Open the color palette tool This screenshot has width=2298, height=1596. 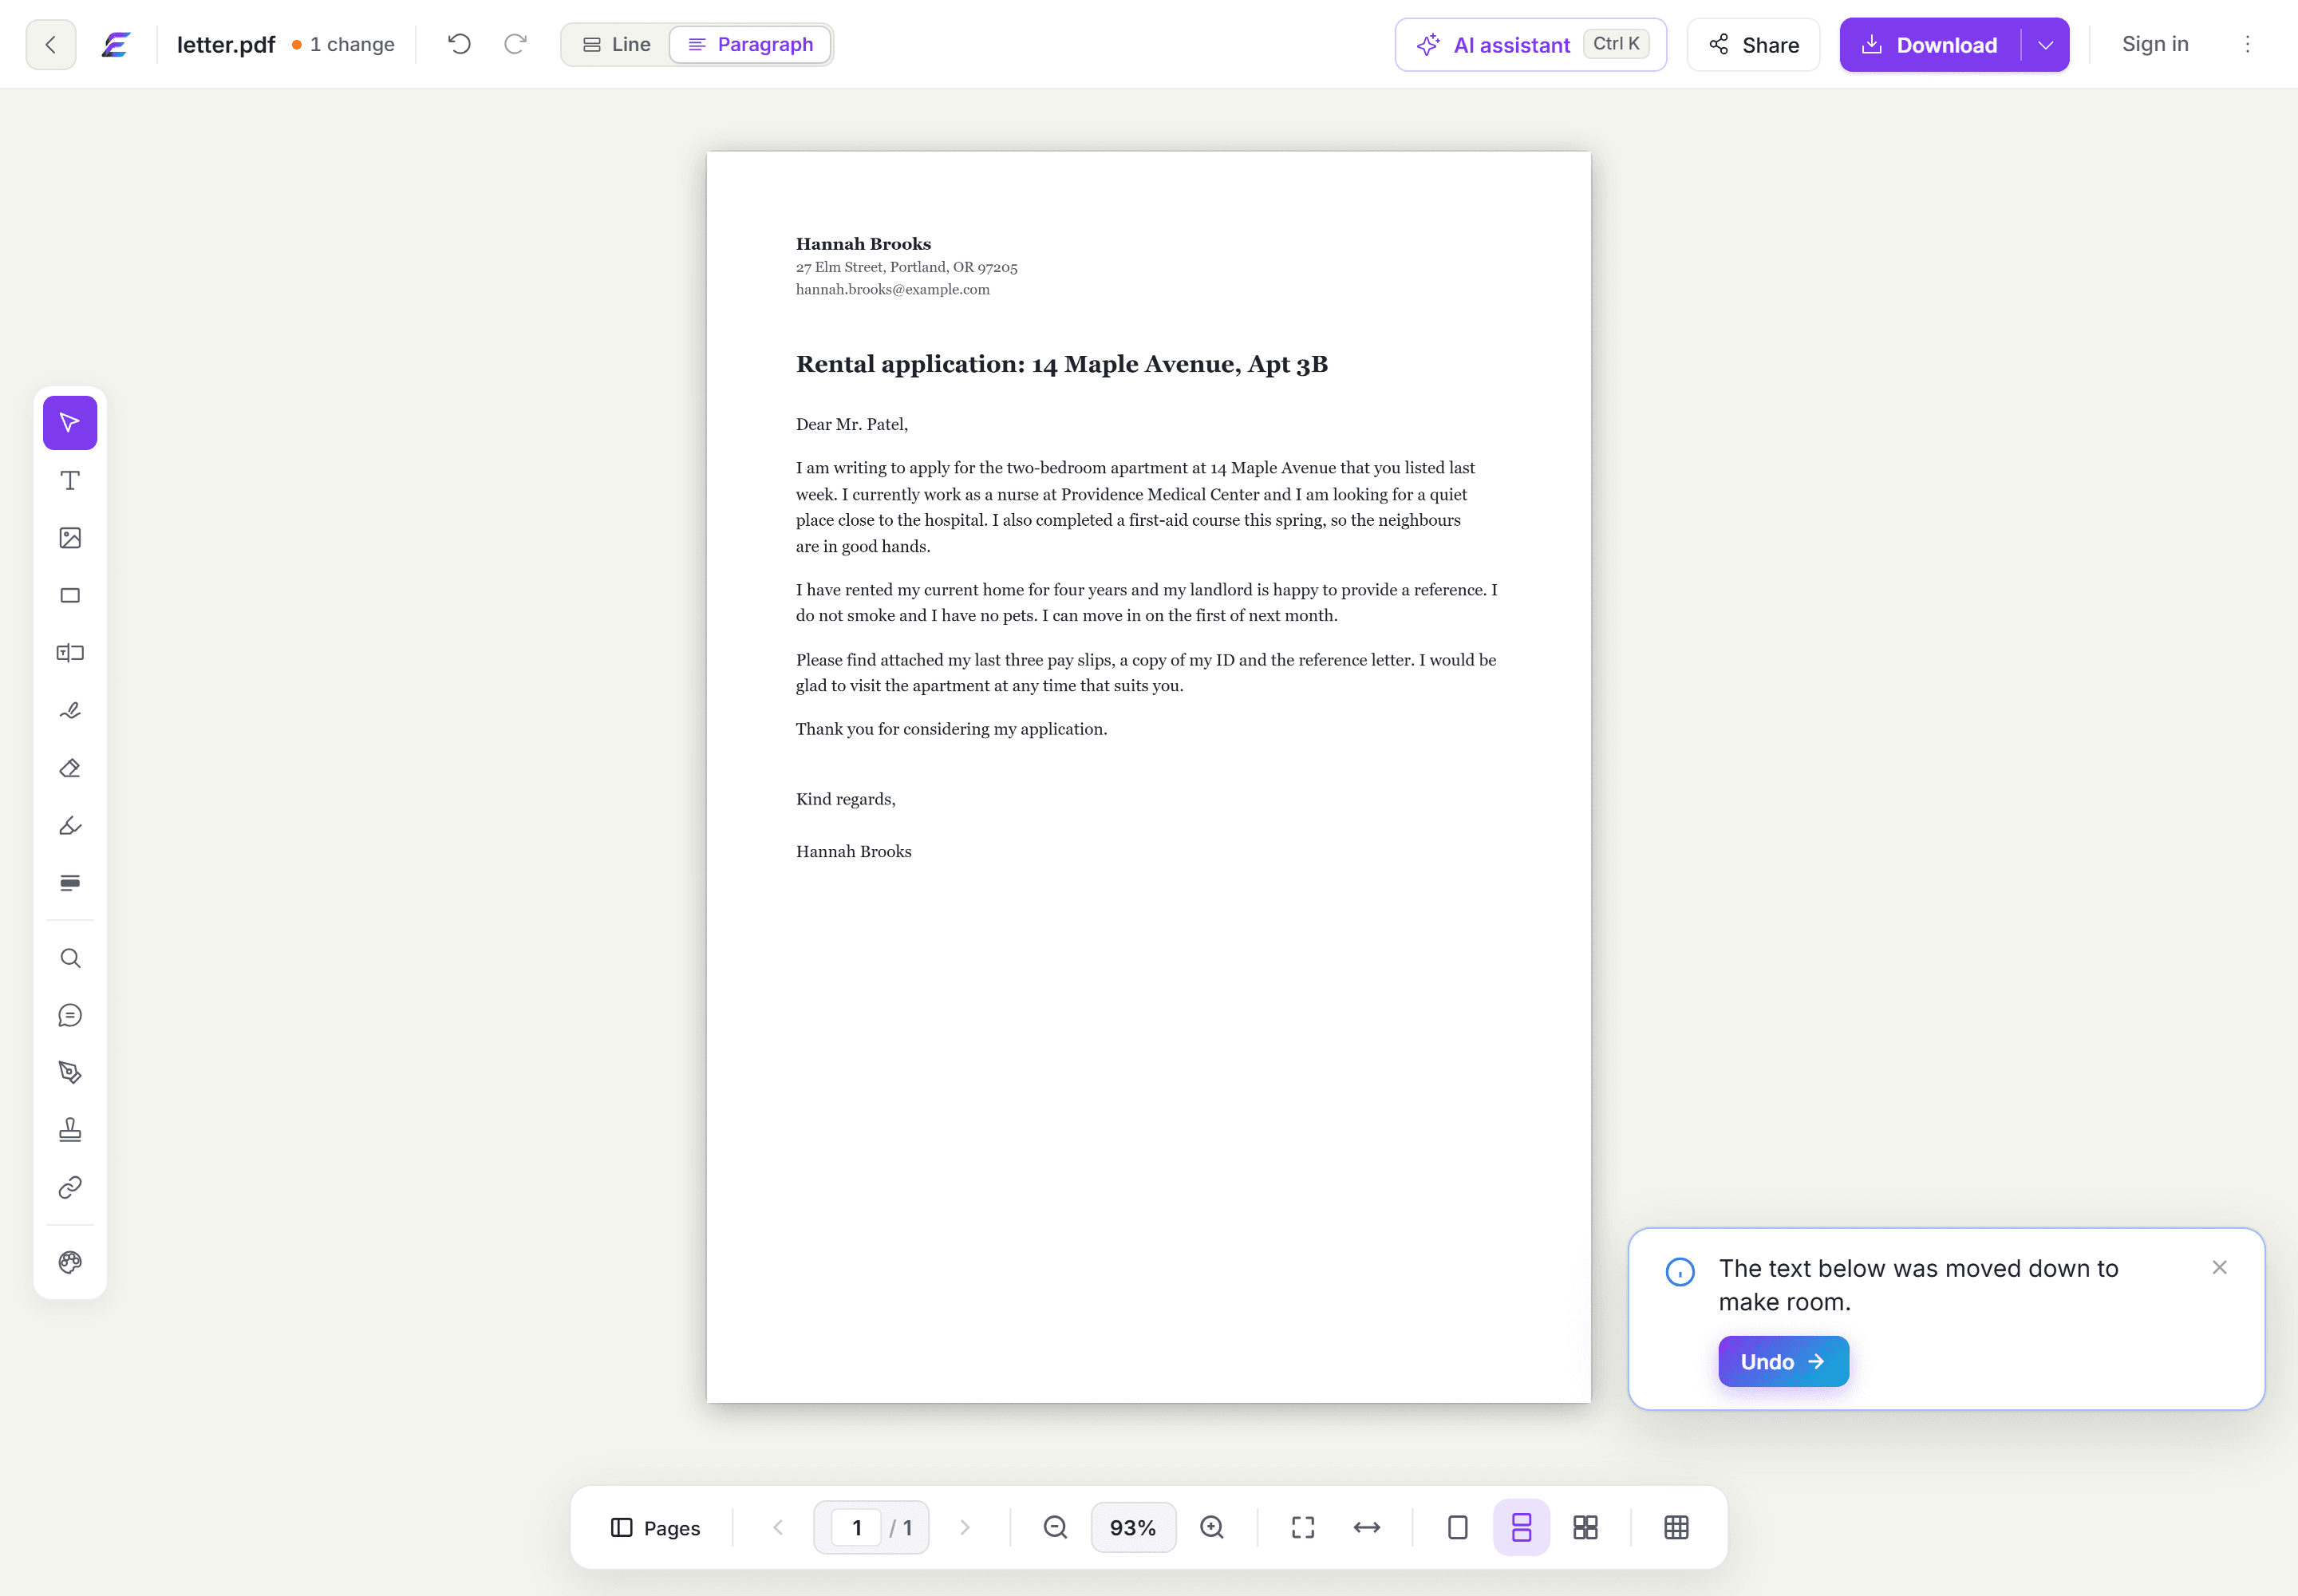point(70,1262)
